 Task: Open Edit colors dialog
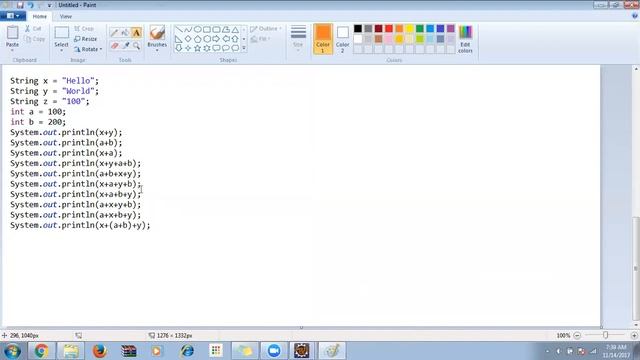465,39
